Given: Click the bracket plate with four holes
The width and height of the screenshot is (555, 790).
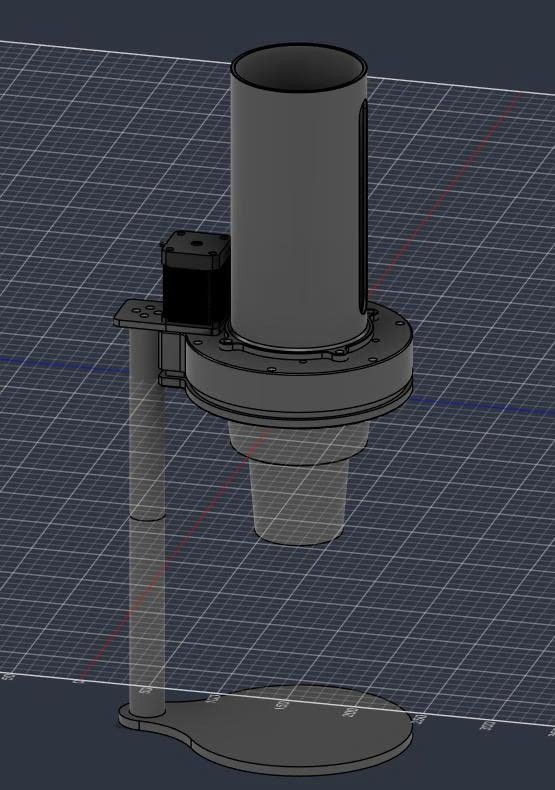Looking at the screenshot, I should pyautogui.click(x=140, y=313).
